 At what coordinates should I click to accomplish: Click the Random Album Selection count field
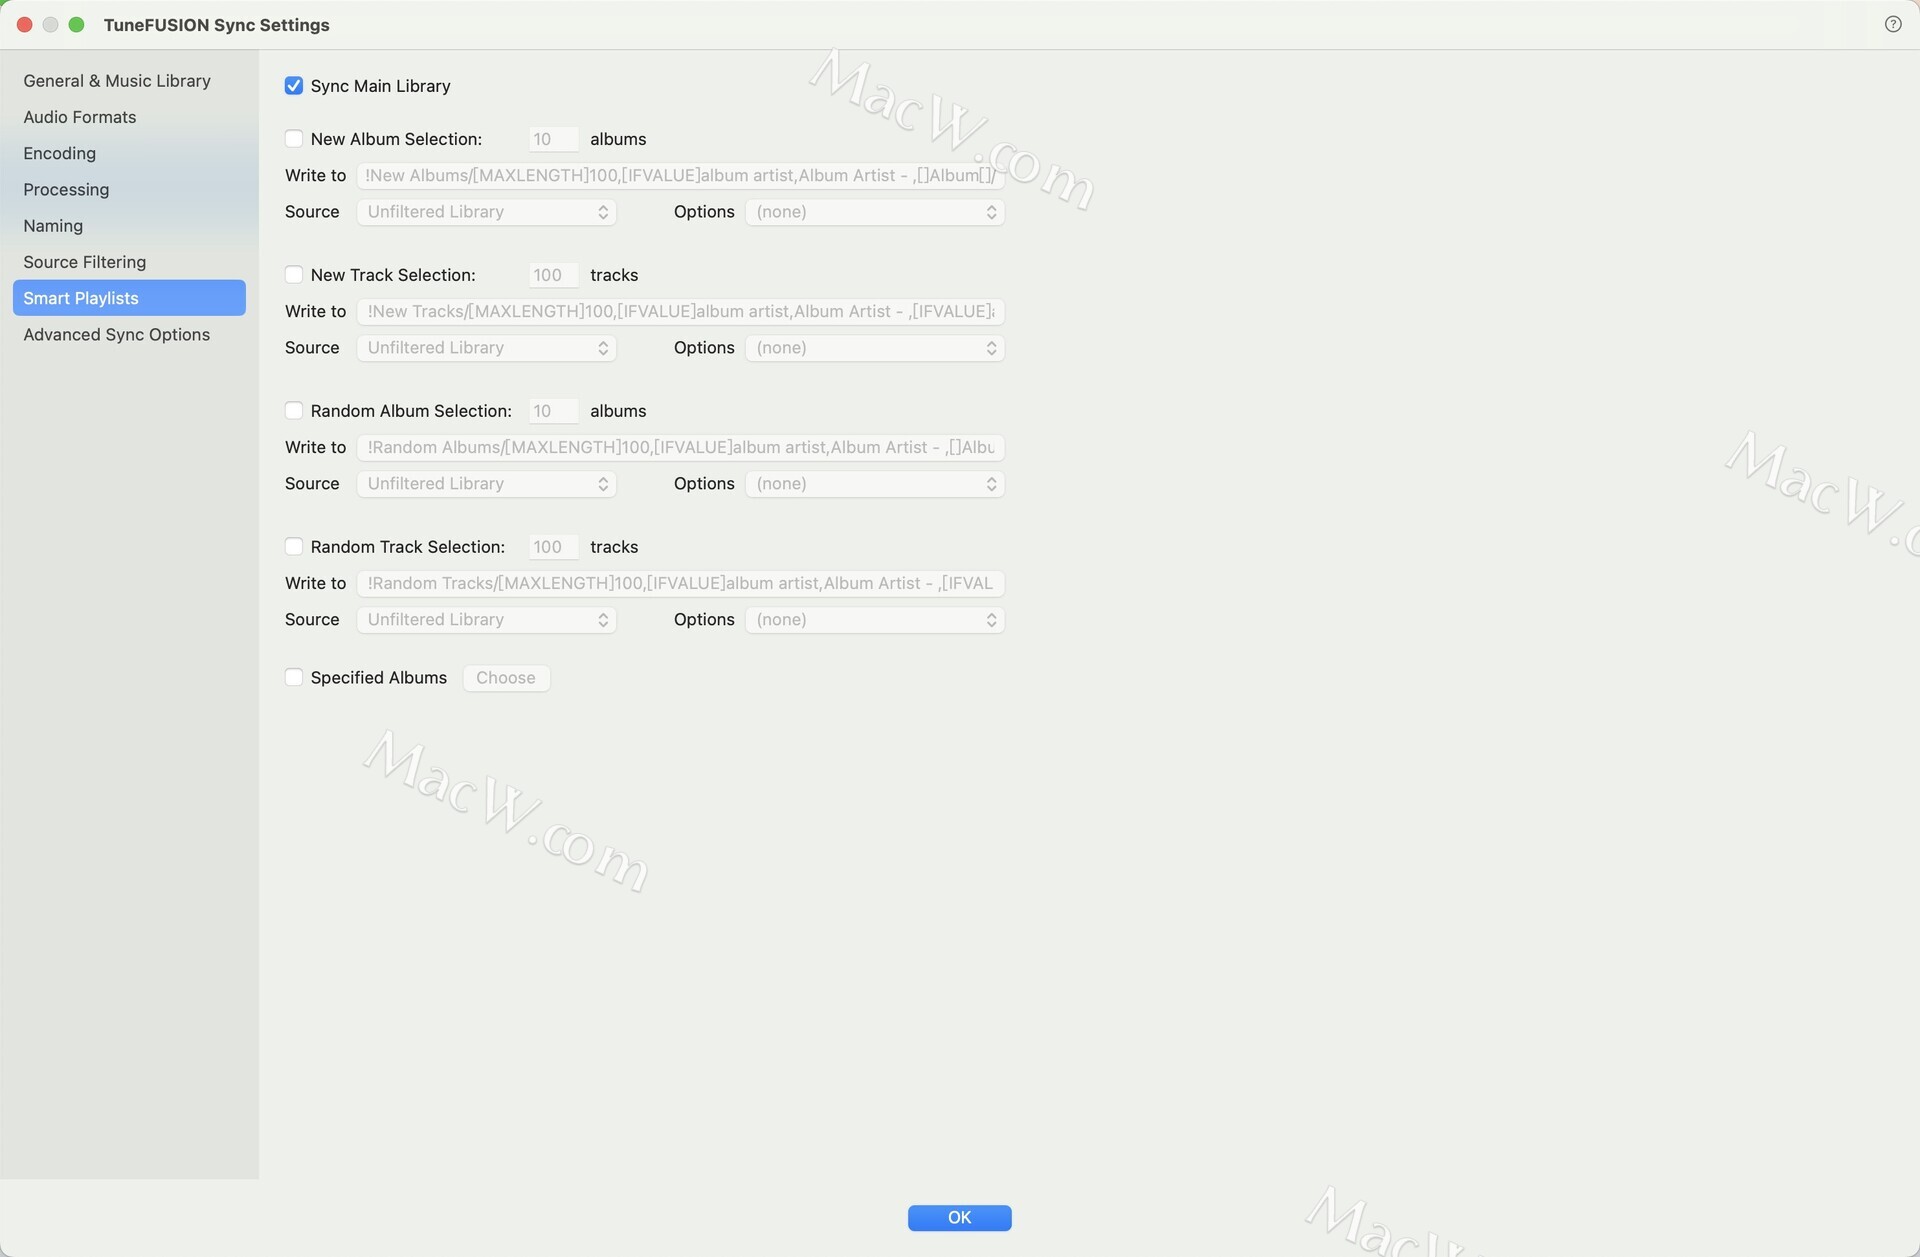pyautogui.click(x=553, y=411)
